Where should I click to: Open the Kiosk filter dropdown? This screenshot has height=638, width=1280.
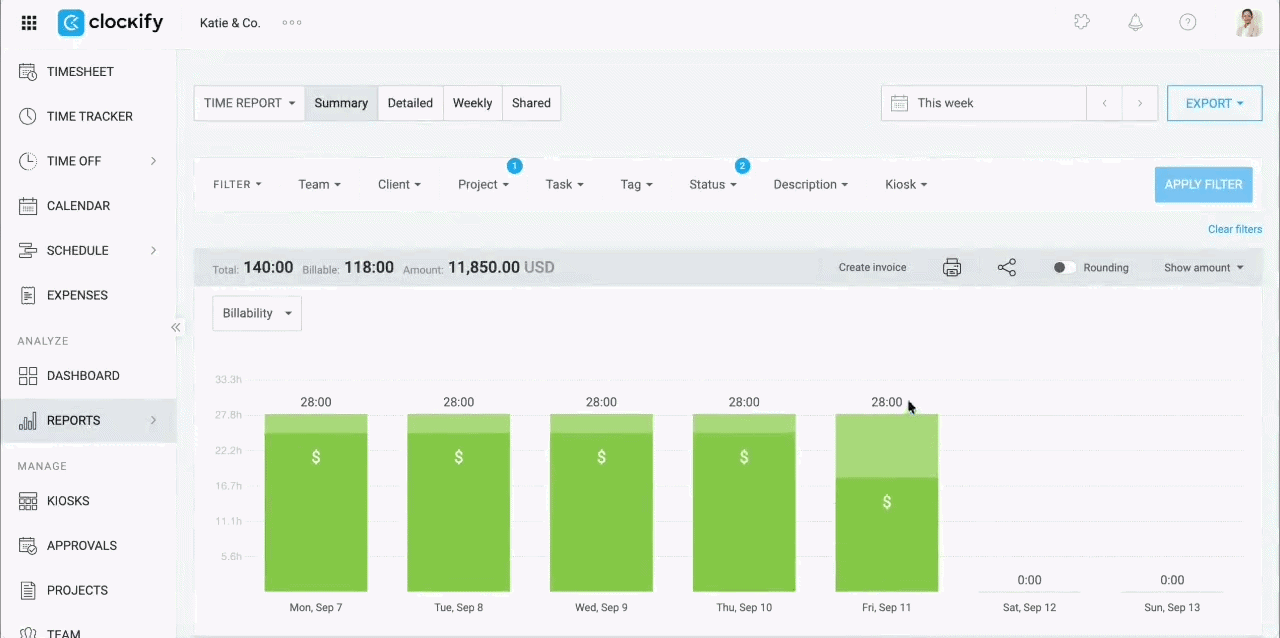(906, 184)
